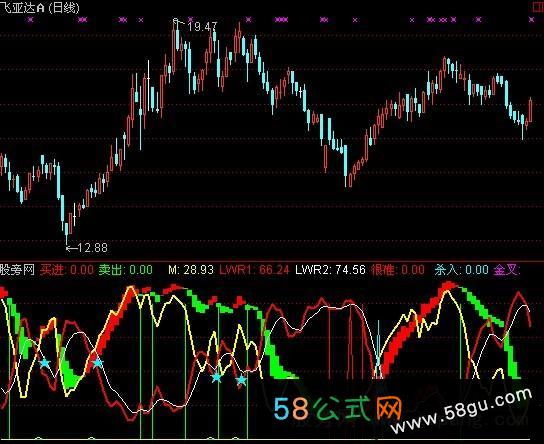Click the purple cross marker directly above 19.47

click(190, 19)
